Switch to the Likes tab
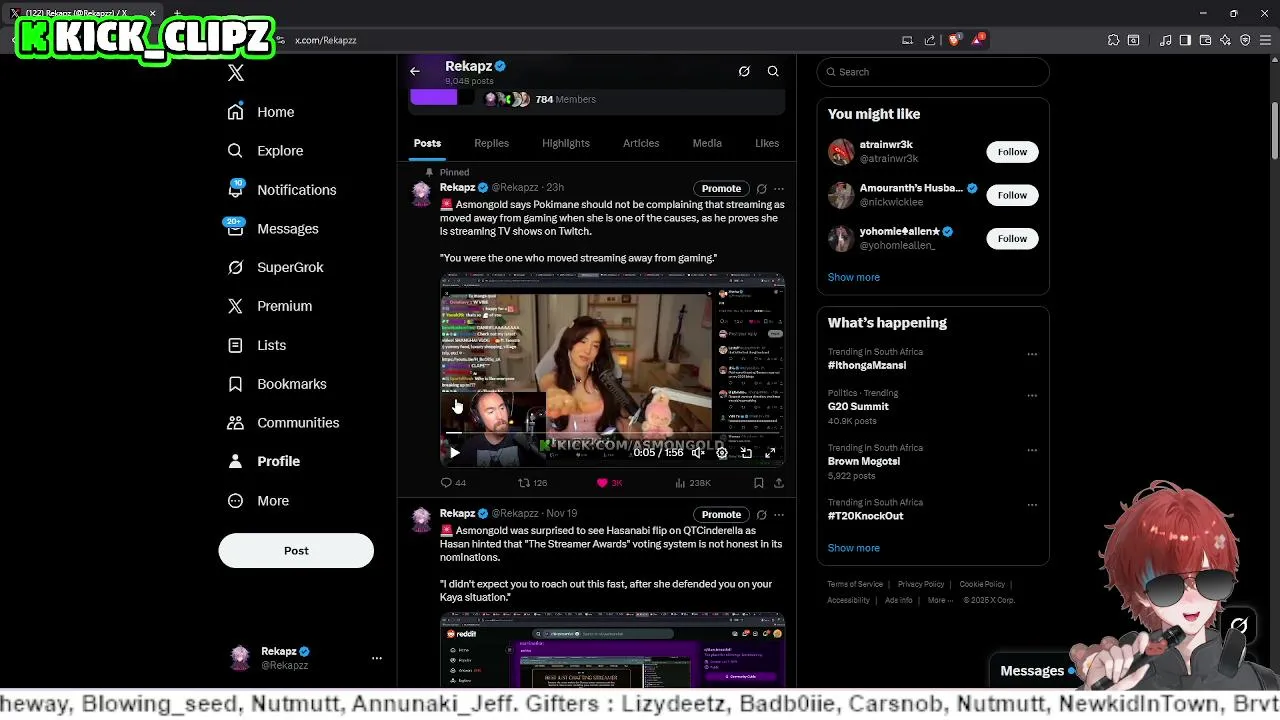Image resolution: width=1280 pixels, height=720 pixels. 767,143
